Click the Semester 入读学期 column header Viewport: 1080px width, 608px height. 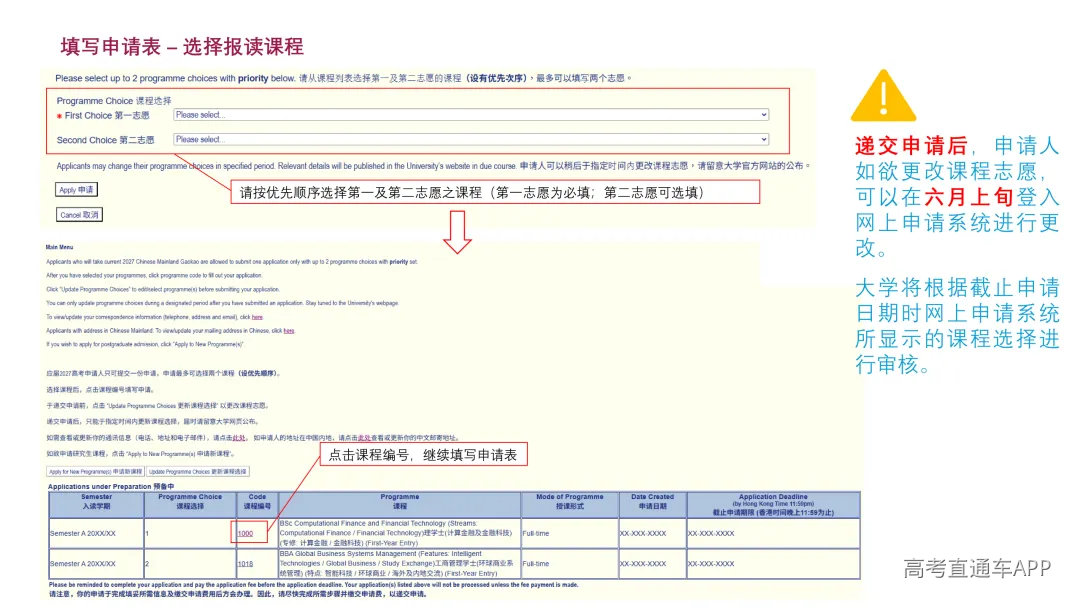96,505
